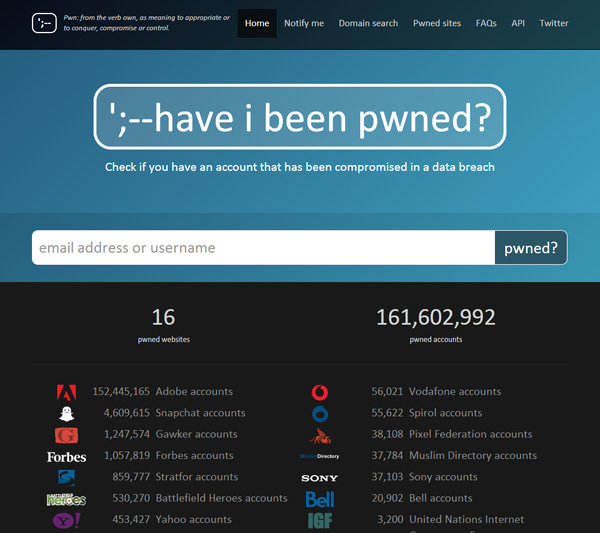Click the Vodafone accounts text
The height and width of the screenshot is (533, 600).
(x=455, y=391)
